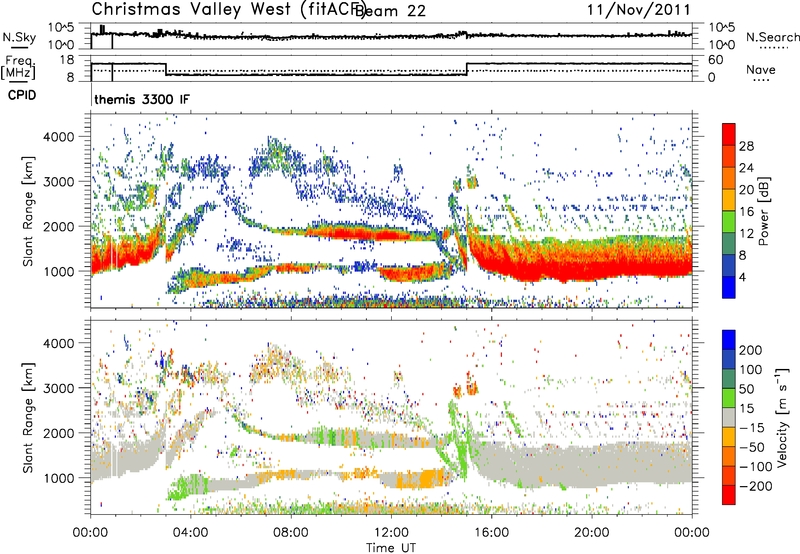The width and height of the screenshot is (800, 554).
Task: Click the '16:00' time axis tick label
Action: pyautogui.click(x=491, y=533)
